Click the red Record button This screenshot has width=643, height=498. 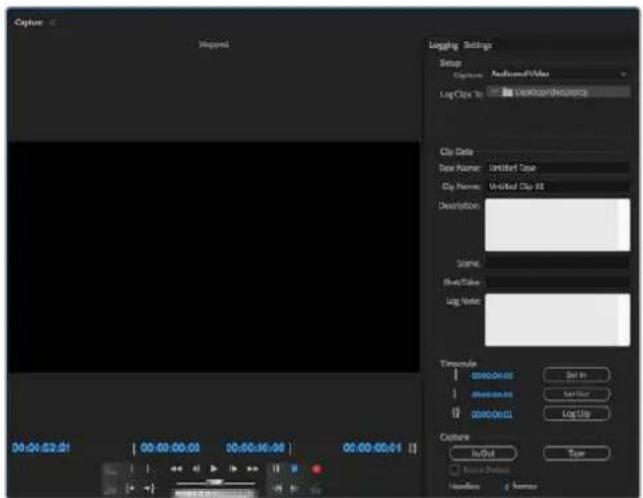[316, 469]
